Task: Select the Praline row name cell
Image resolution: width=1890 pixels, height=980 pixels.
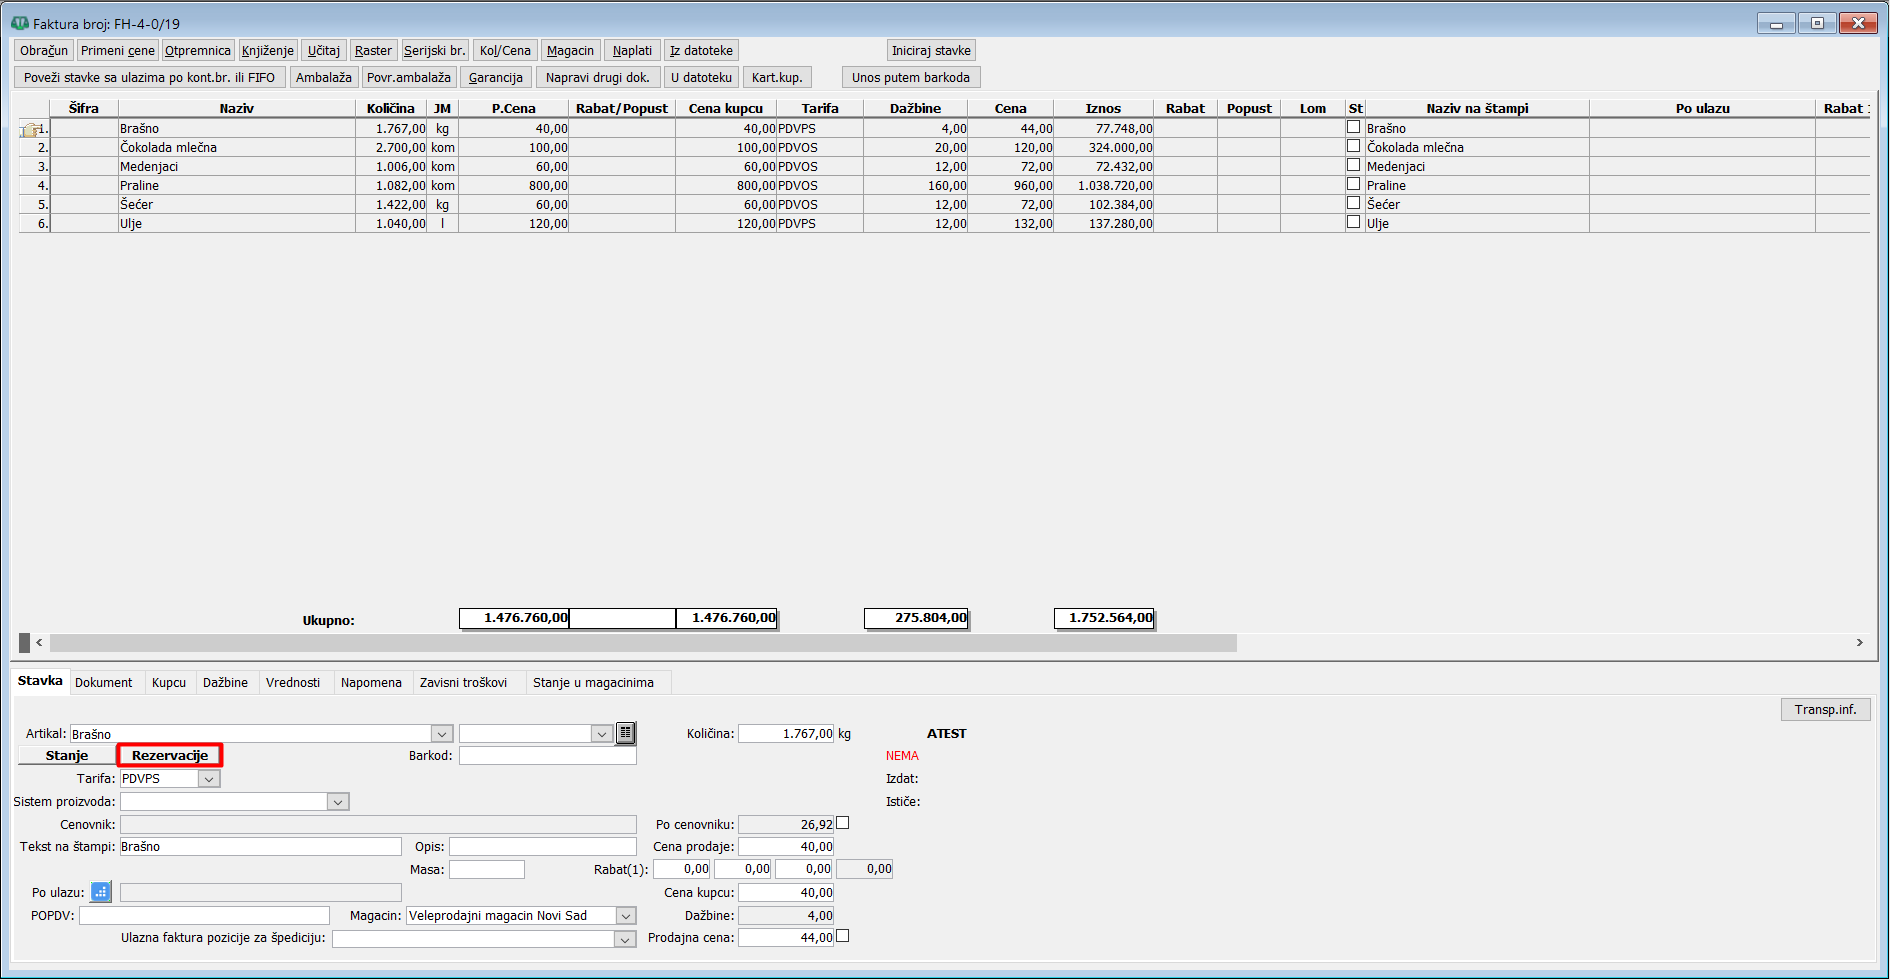Action: pyautogui.click(x=237, y=186)
